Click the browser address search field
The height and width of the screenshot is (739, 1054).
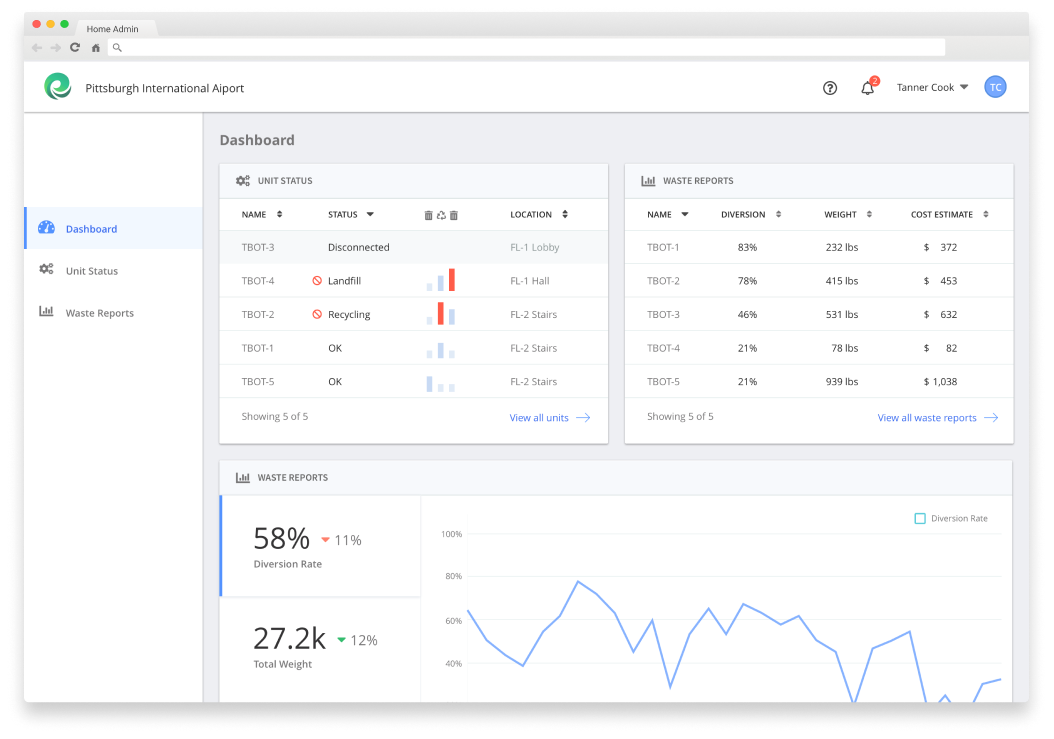pos(526,48)
